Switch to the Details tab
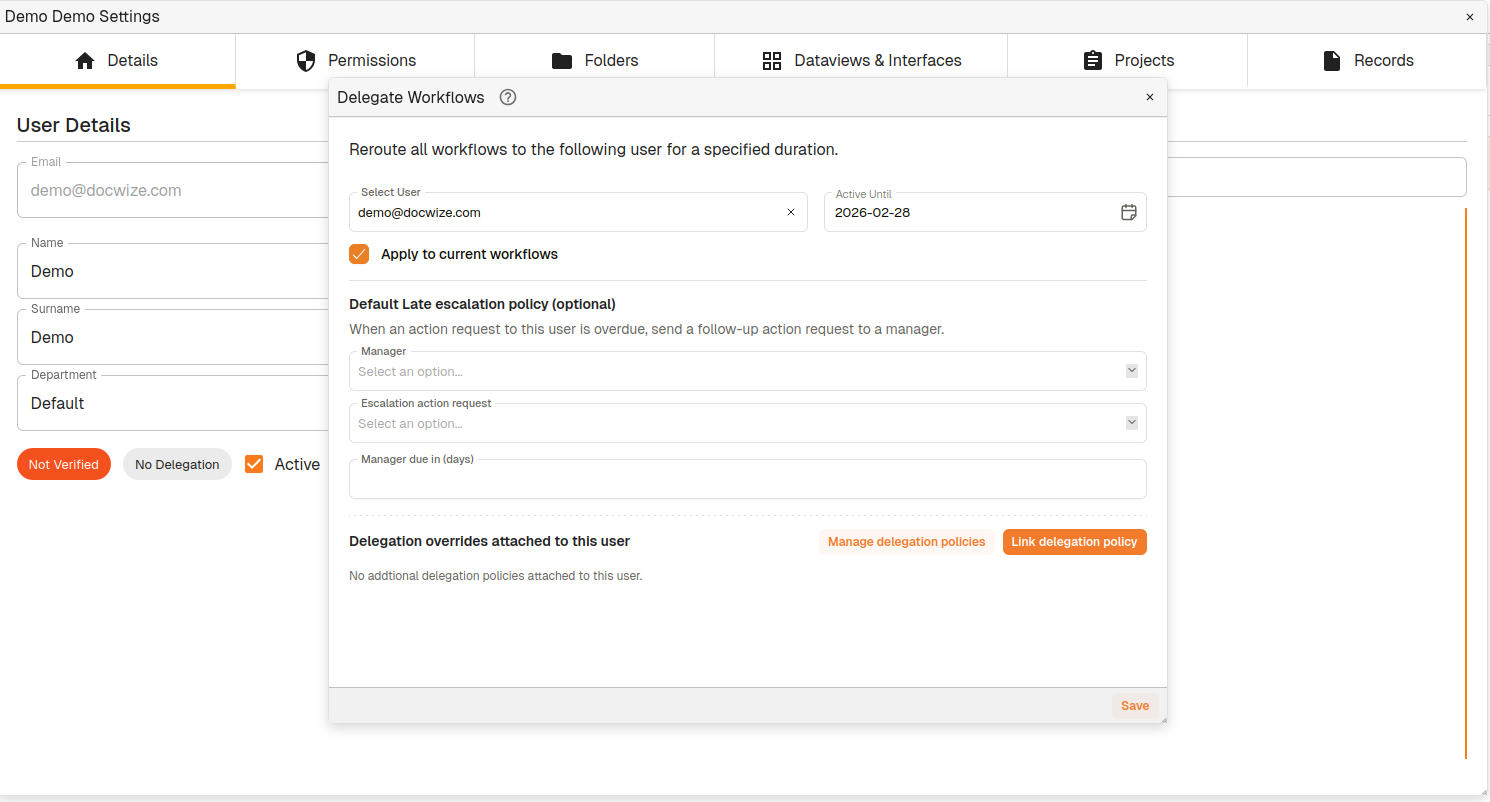The image size is (1490, 802). click(117, 61)
